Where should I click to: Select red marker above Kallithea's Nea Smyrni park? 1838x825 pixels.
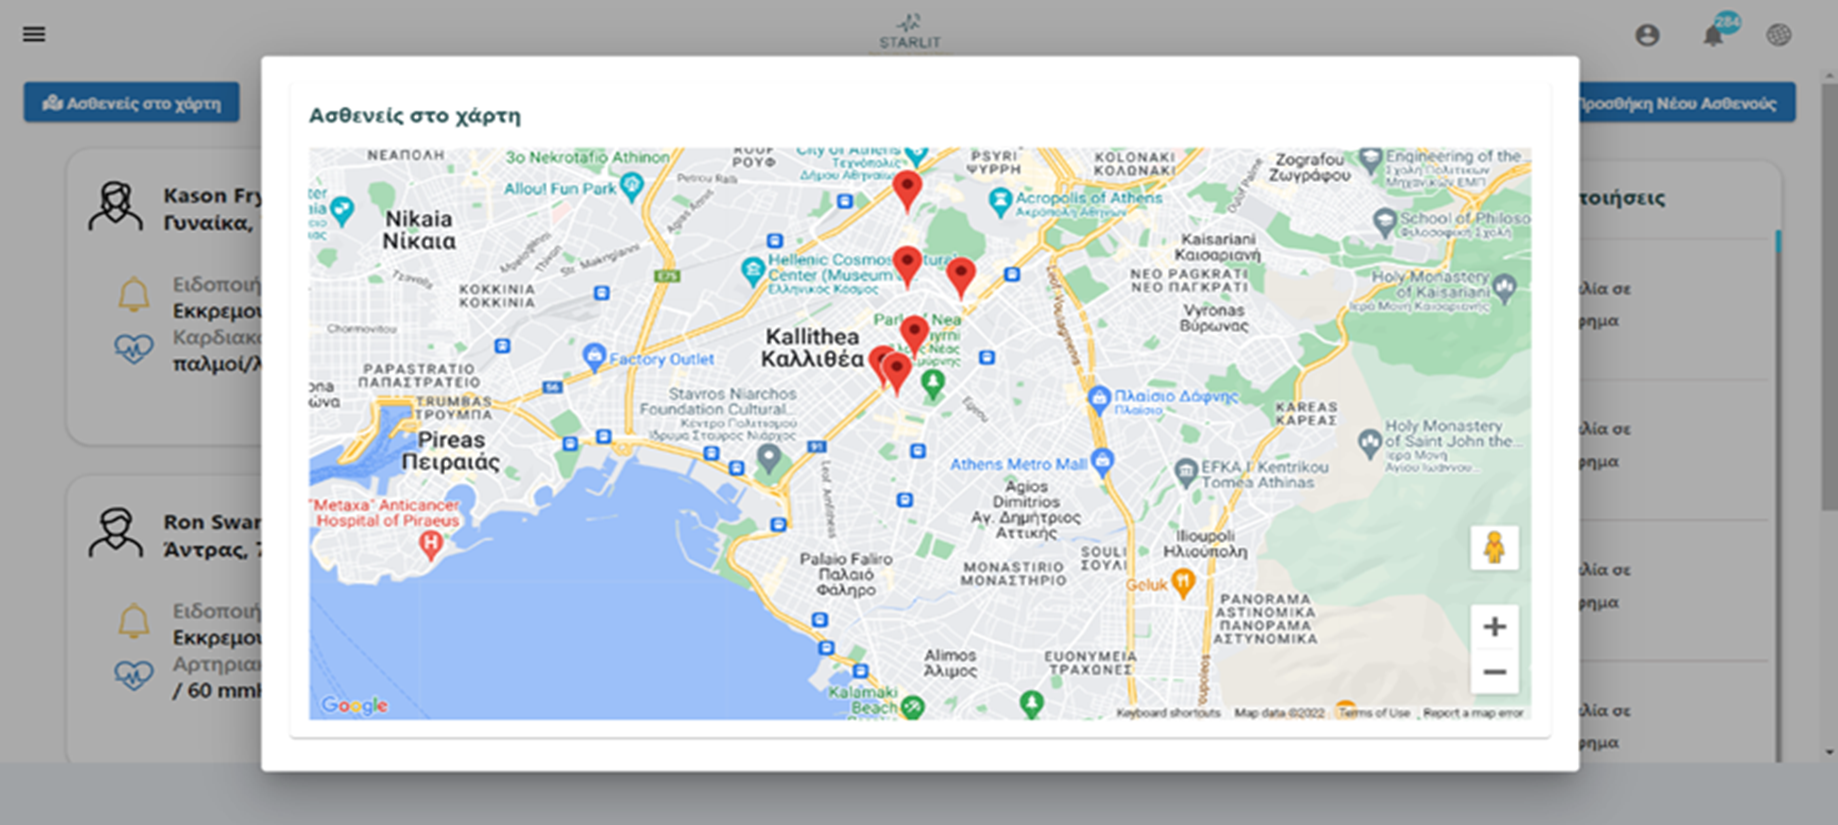pos(914,335)
